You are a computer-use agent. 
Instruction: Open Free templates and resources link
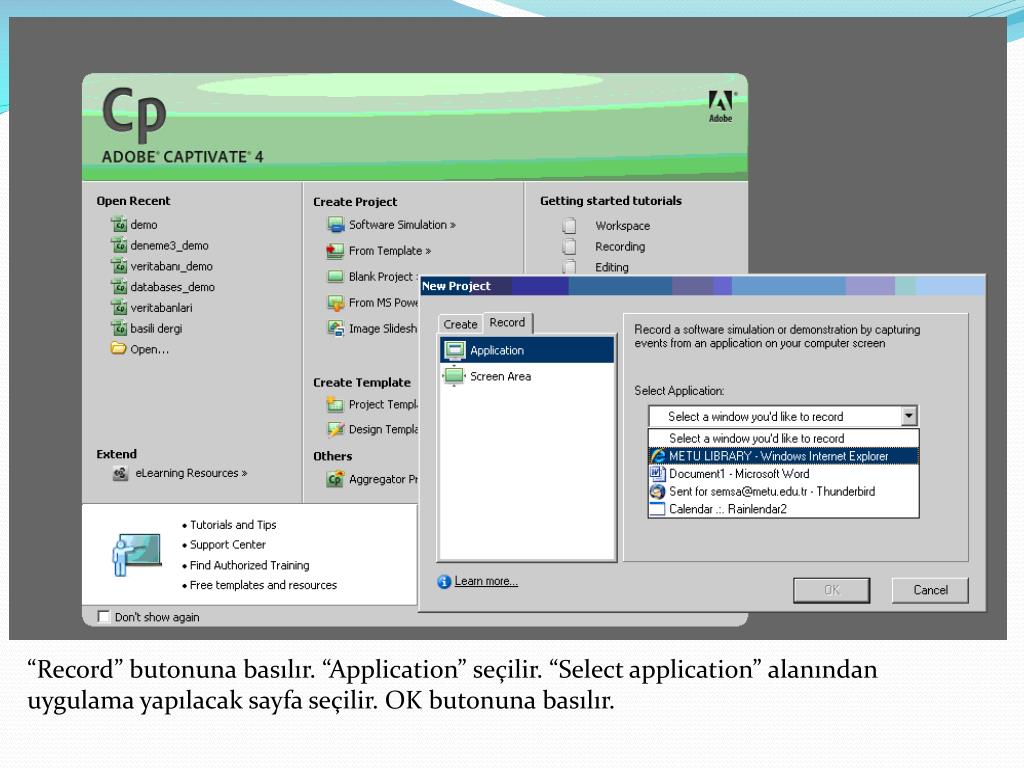pyautogui.click(x=263, y=585)
